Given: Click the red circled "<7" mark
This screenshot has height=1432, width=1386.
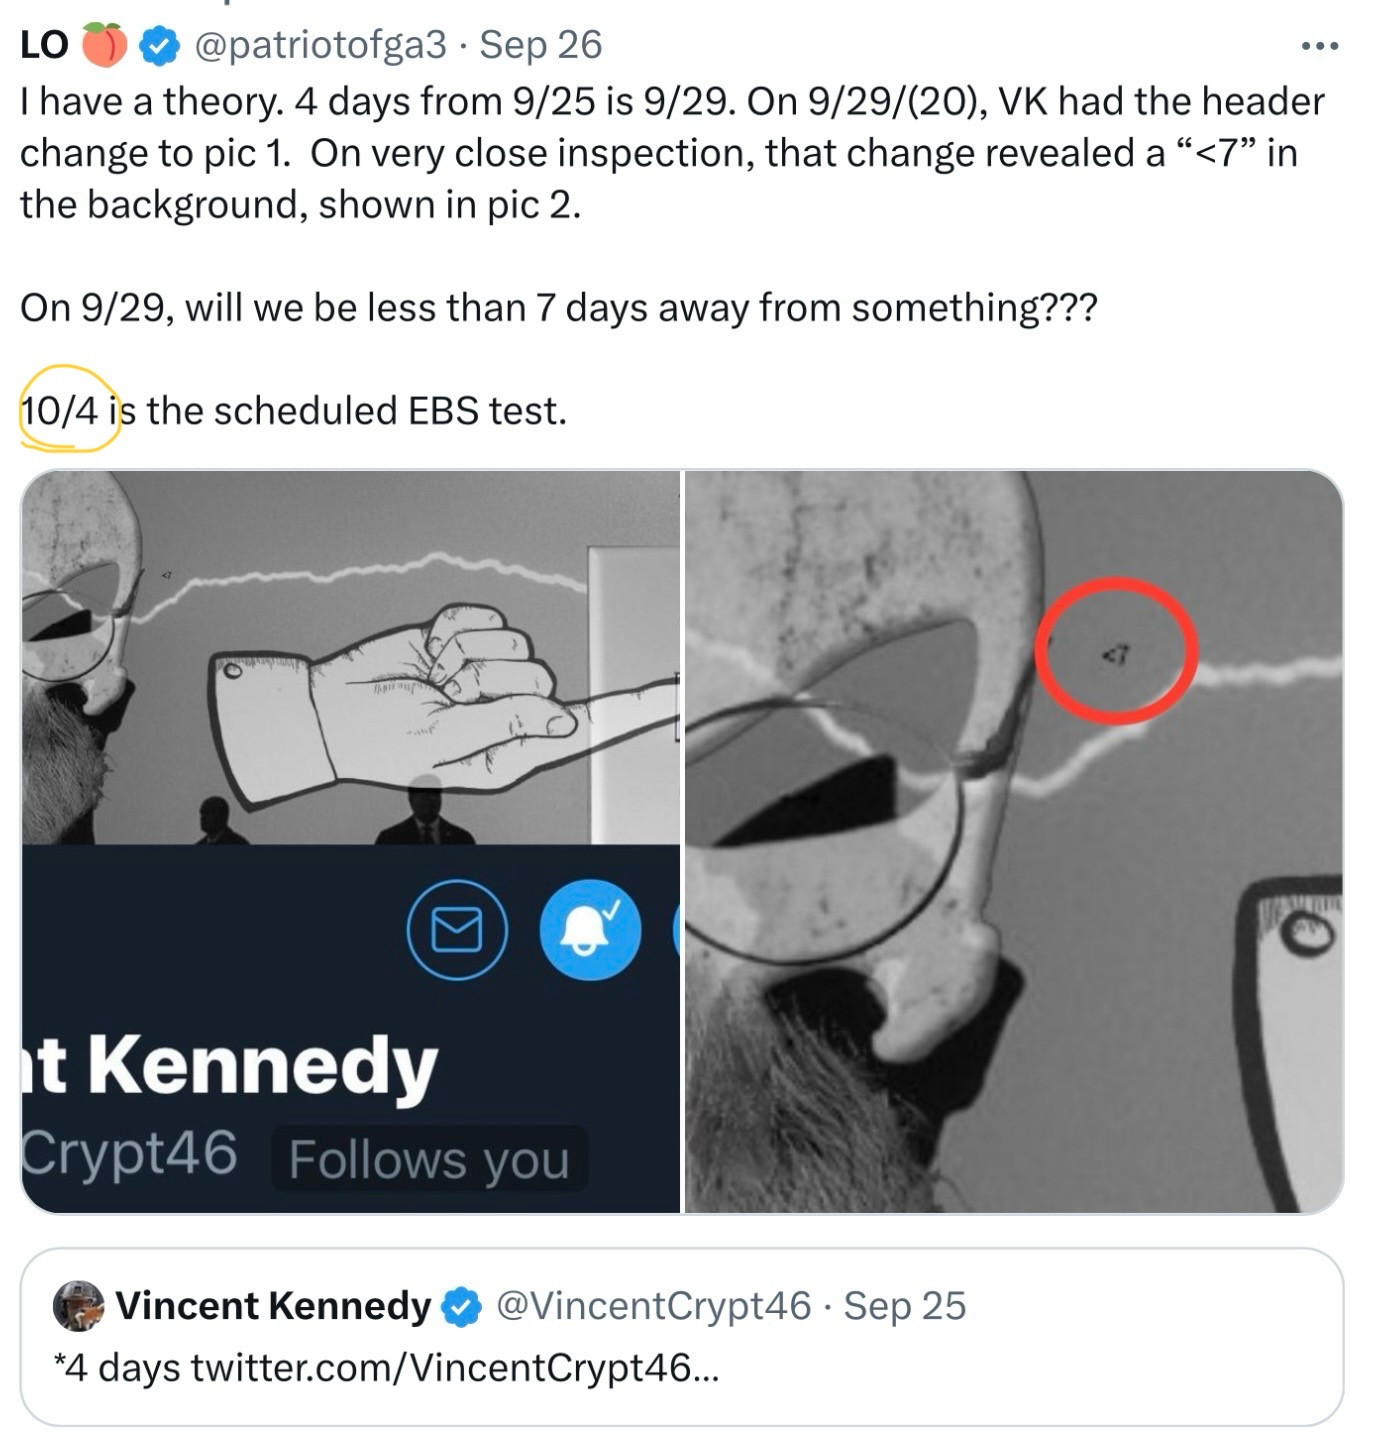Looking at the screenshot, I should point(1116,652).
